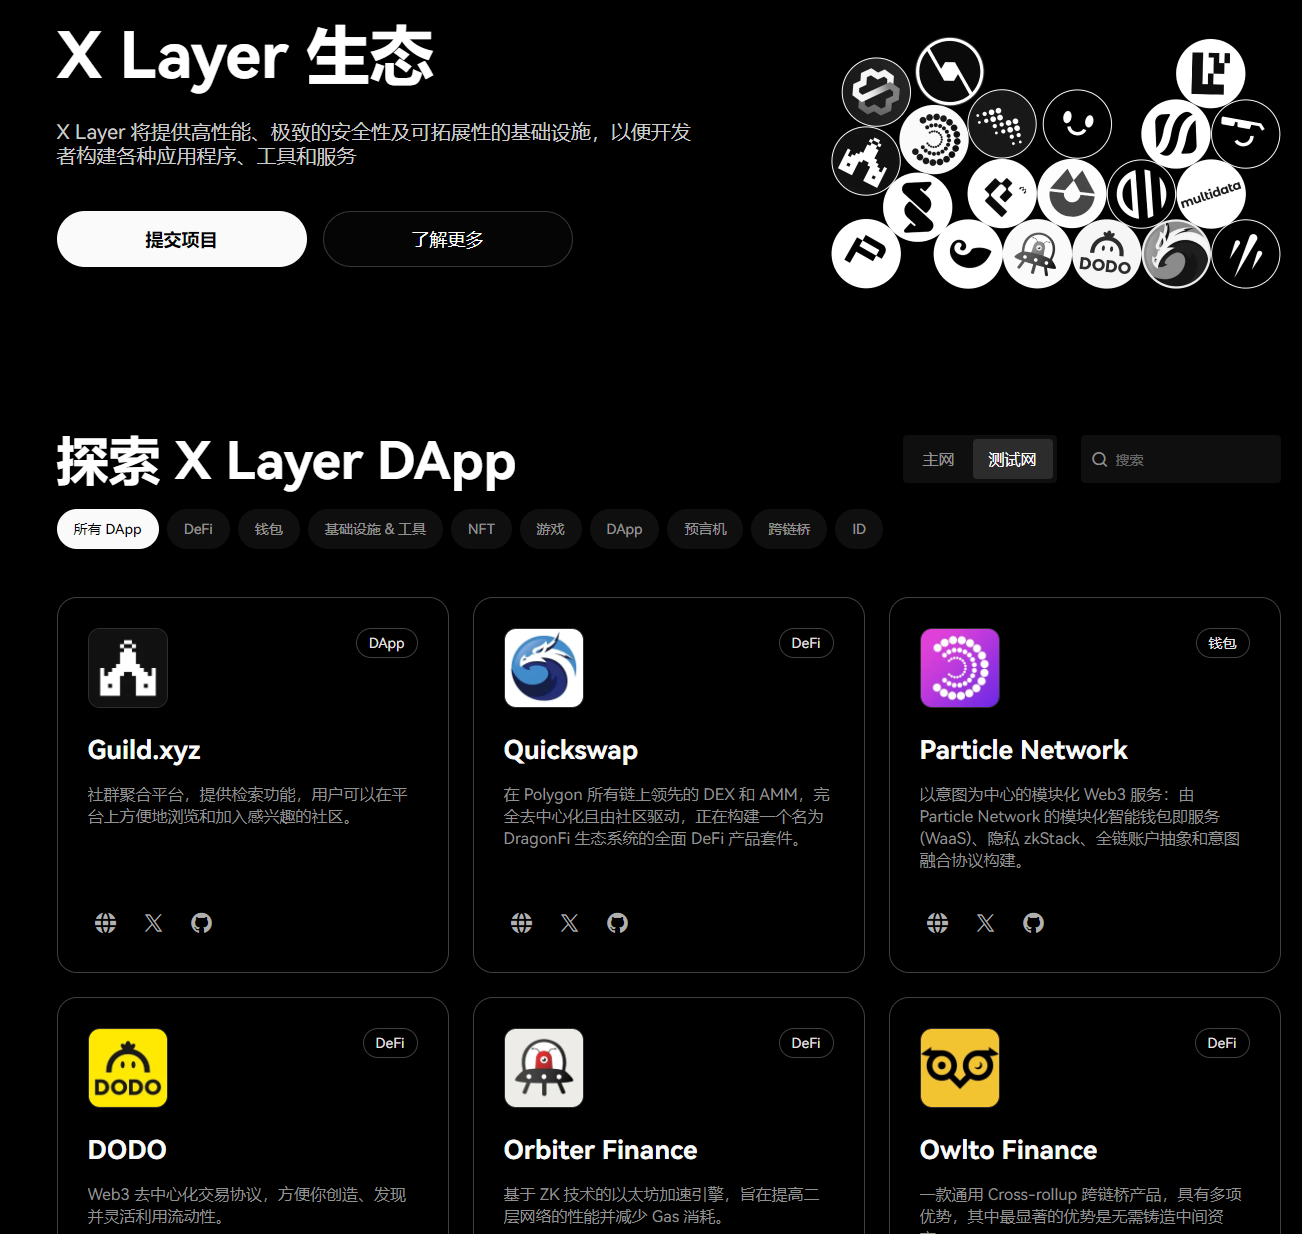Click the water drop bubble in hero

coord(1072,194)
